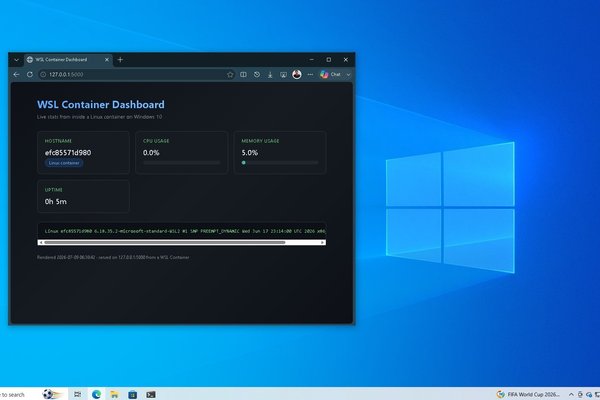
Task: Reload the dashboard page
Action: click(30, 74)
